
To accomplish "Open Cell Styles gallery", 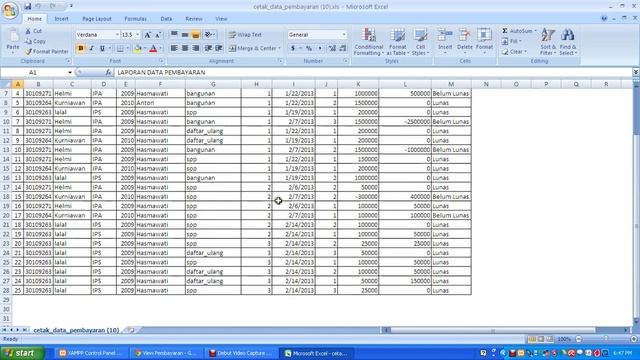I will pos(420,42).
